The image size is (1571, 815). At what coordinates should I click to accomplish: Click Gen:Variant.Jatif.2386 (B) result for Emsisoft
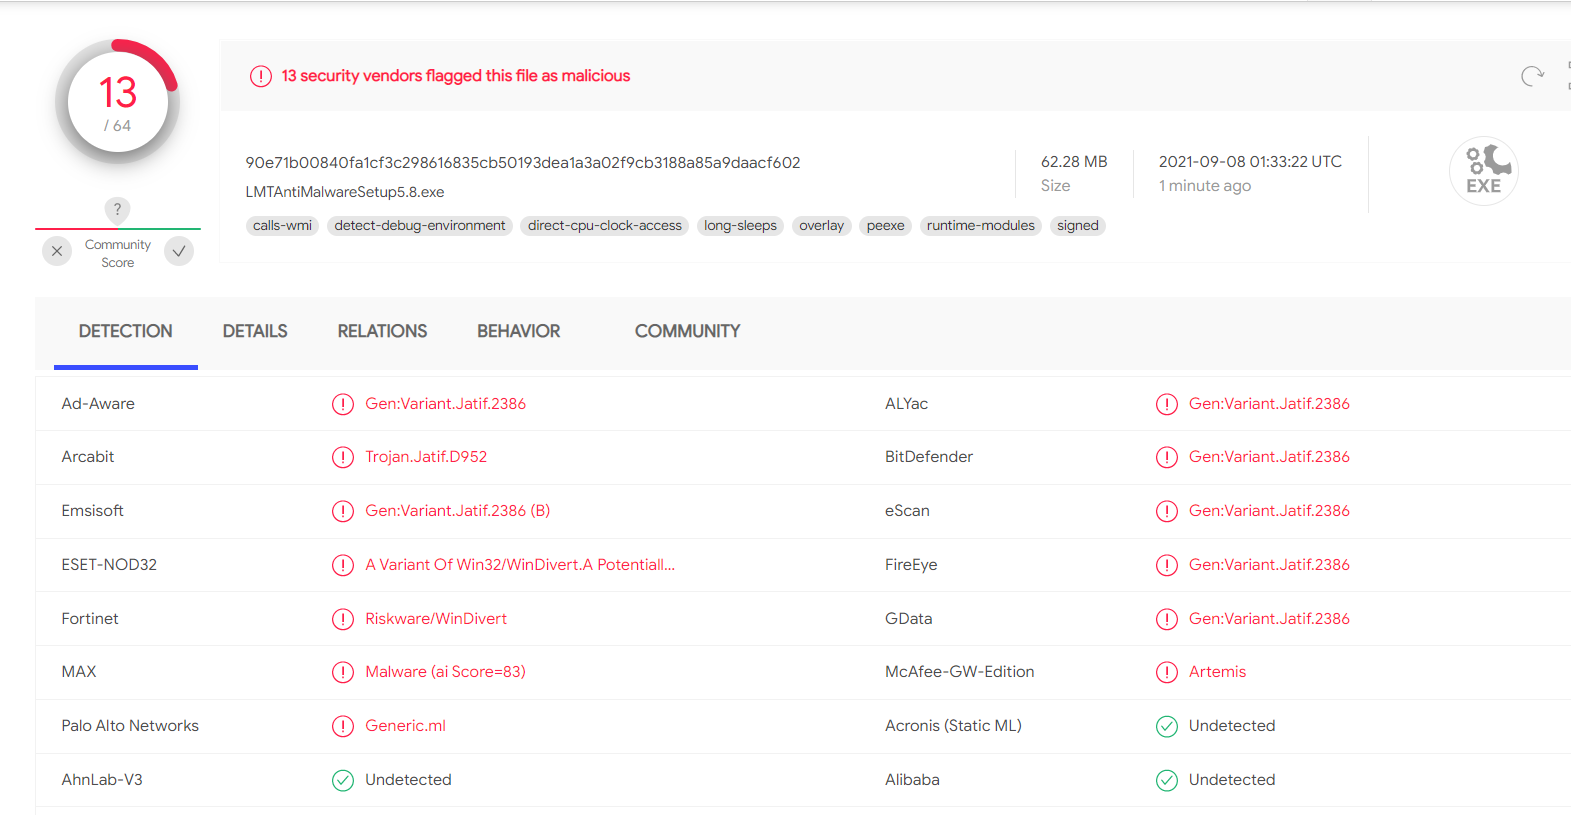pos(458,511)
